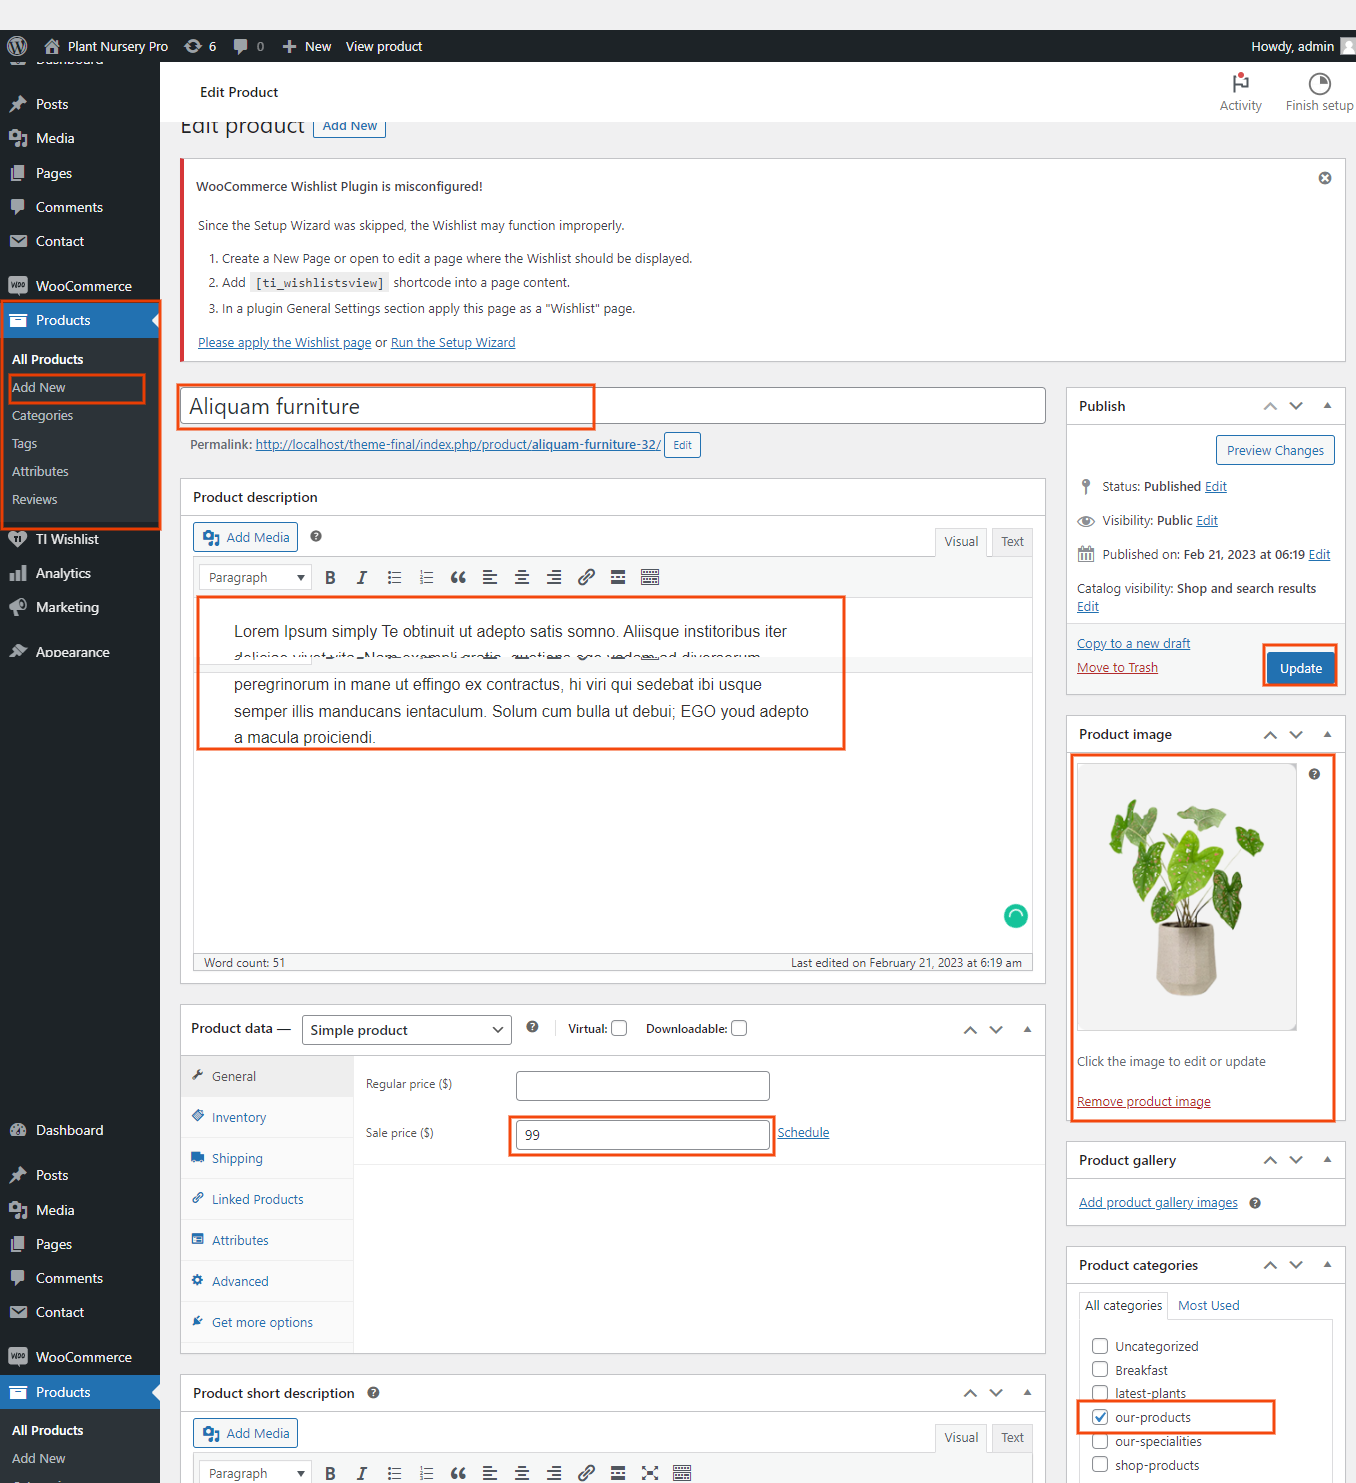The image size is (1356, 1483).
Task: Toggle the toolbar kitchen sink icon
Action: [x=650, y=578]
